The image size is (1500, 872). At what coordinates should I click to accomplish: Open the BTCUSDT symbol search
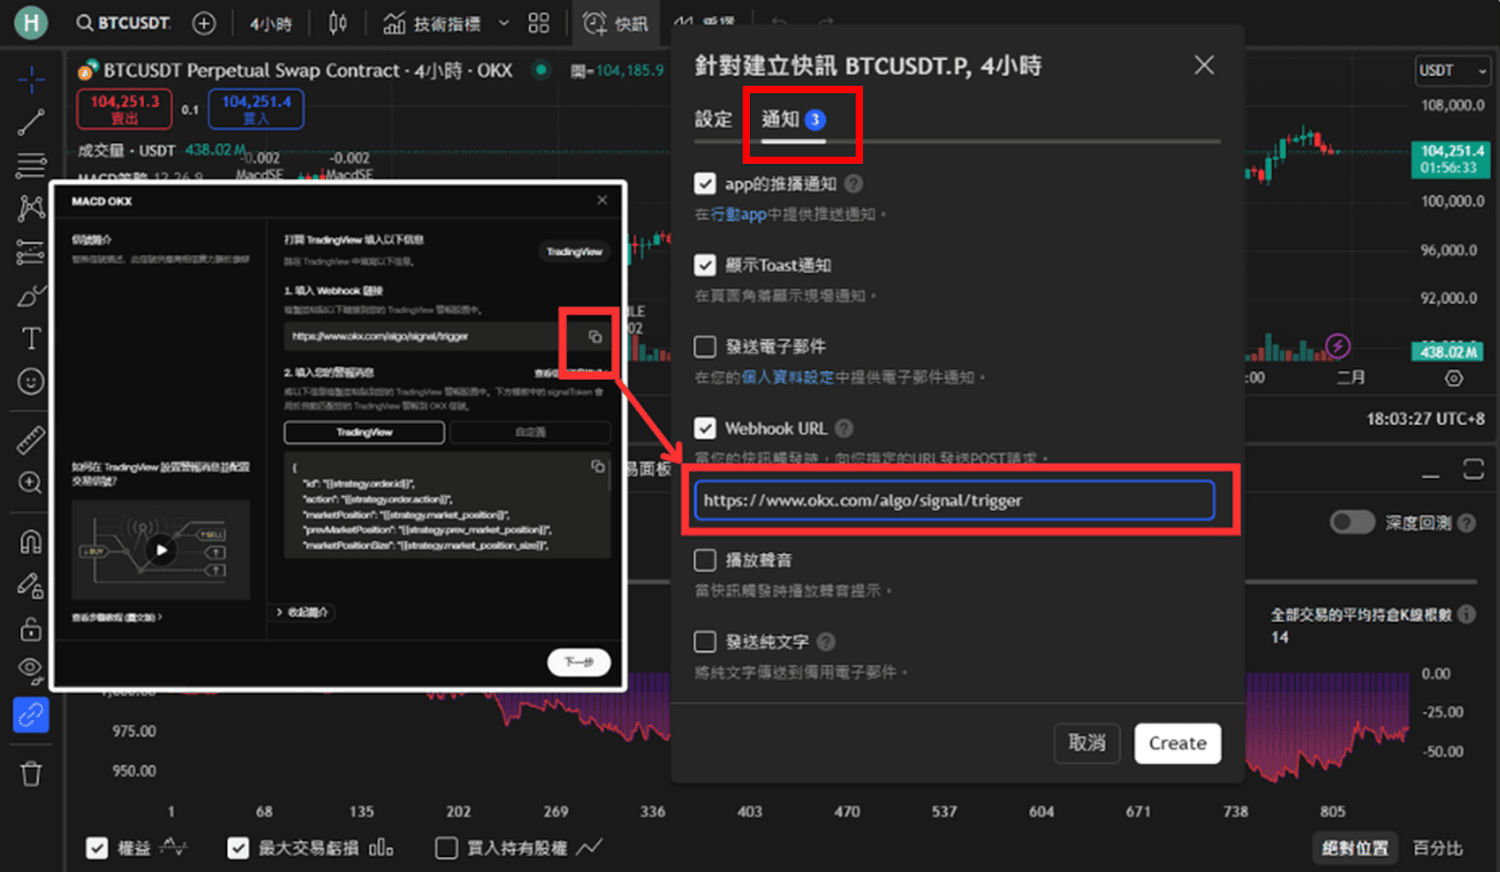[123, 23]
